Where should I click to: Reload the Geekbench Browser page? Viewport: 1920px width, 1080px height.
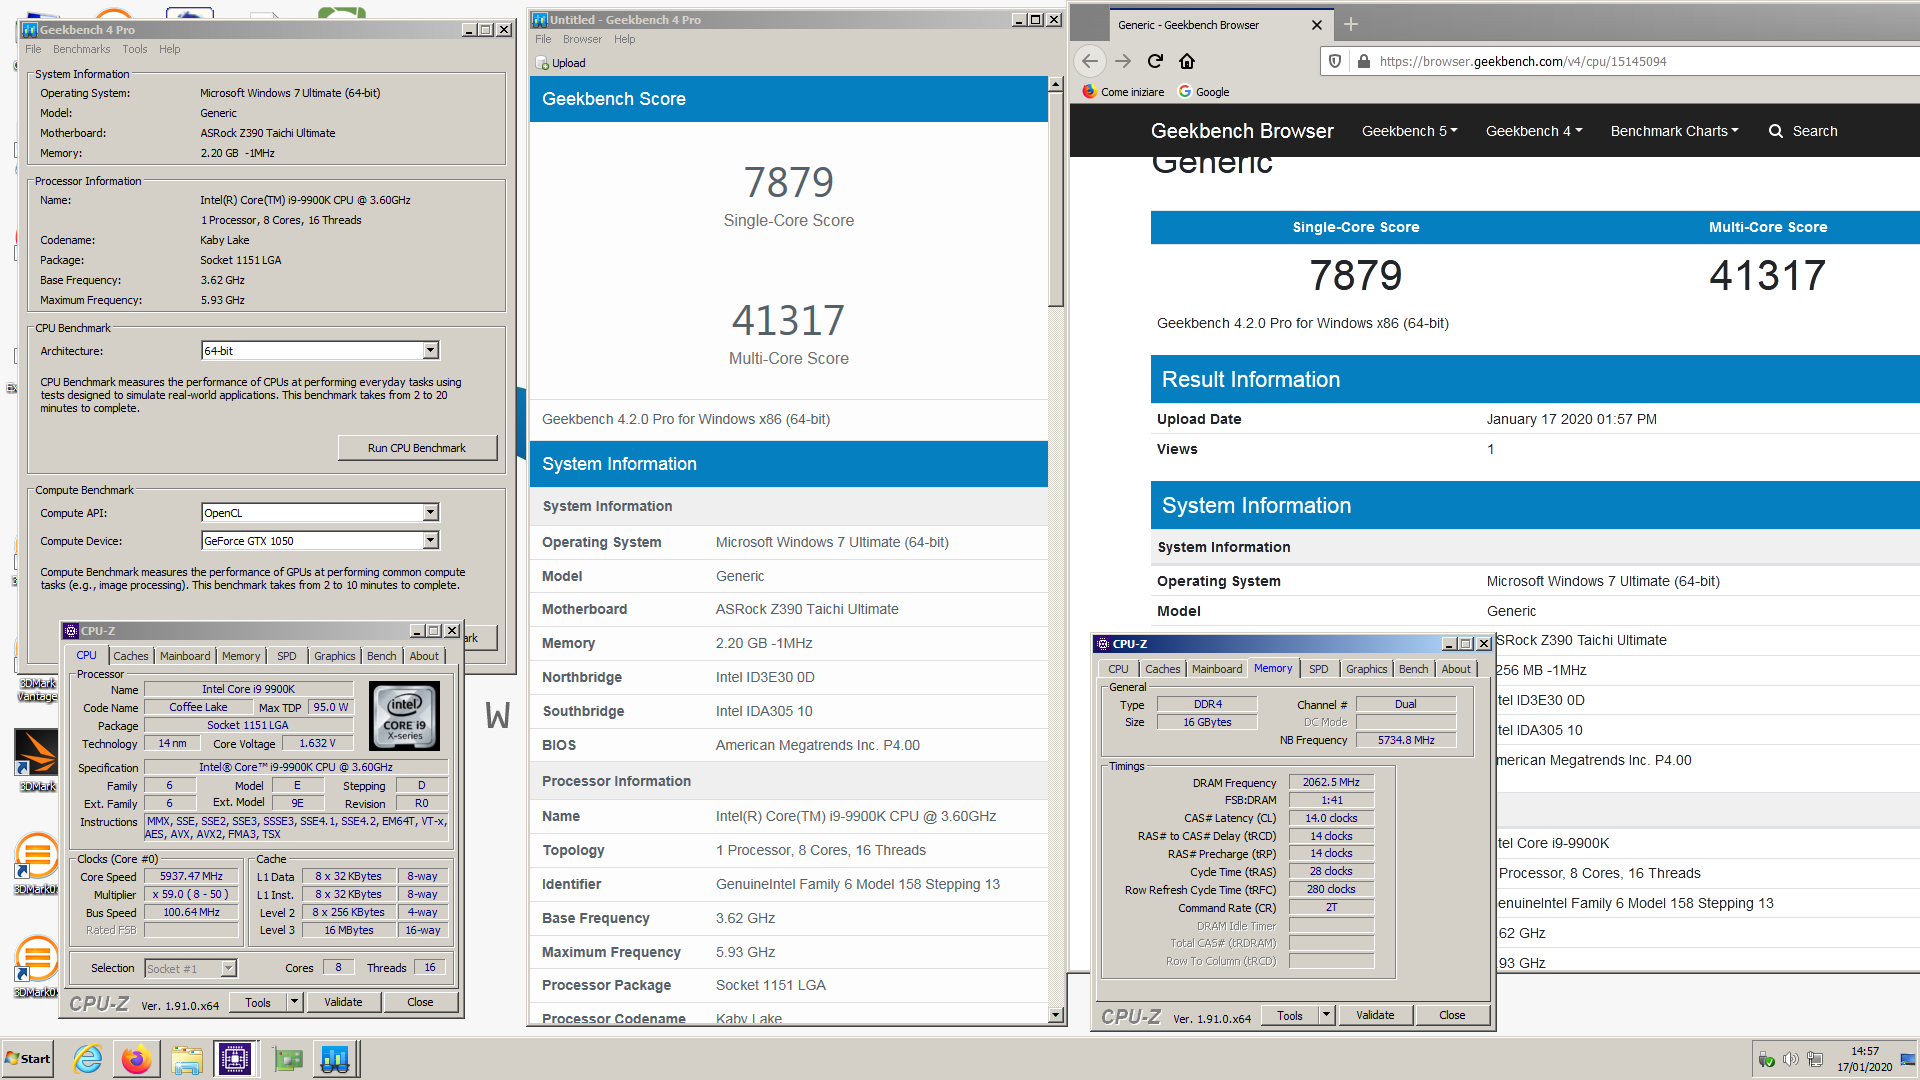1155,61
